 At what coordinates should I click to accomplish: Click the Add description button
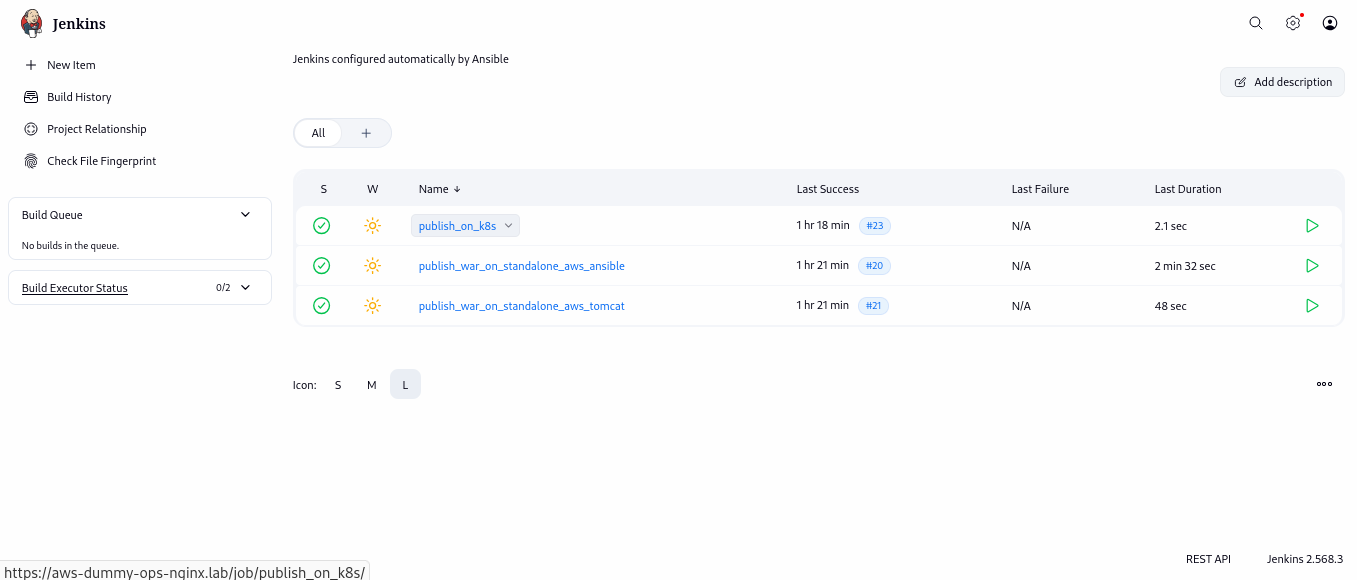(x=1282, y=82)
